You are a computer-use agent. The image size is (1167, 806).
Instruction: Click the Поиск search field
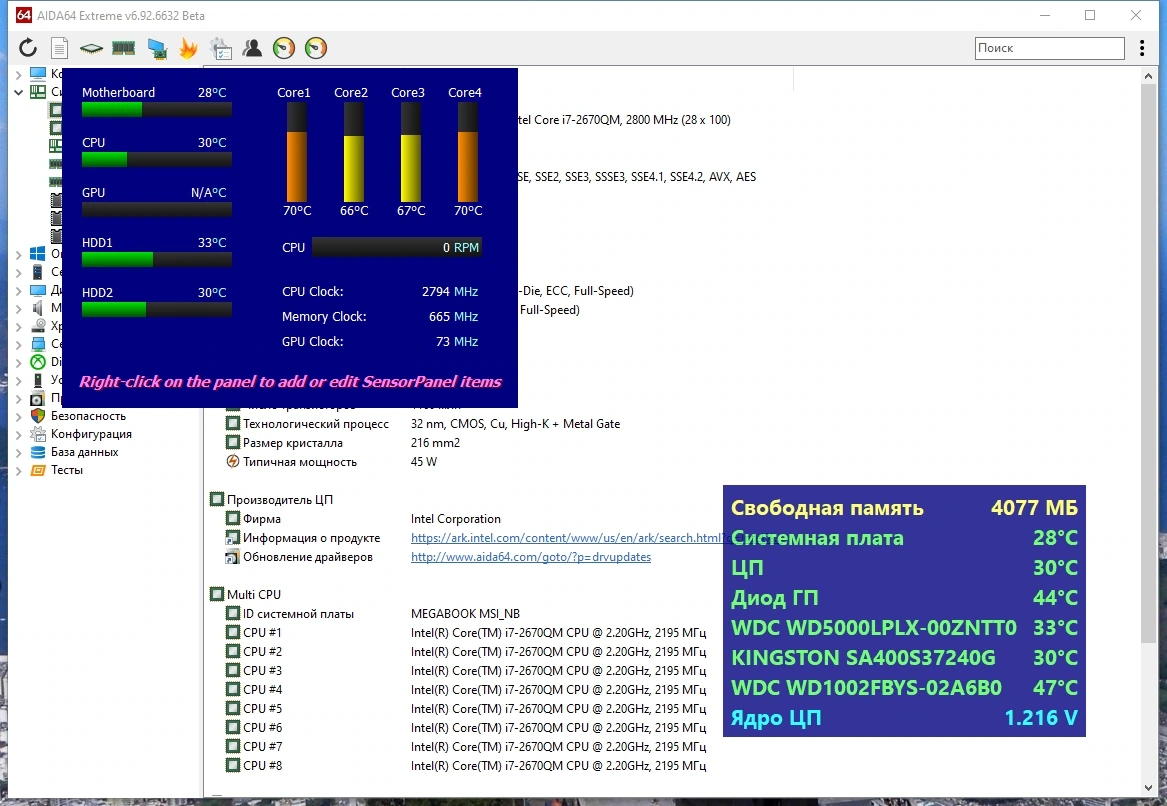(1049, 48)
